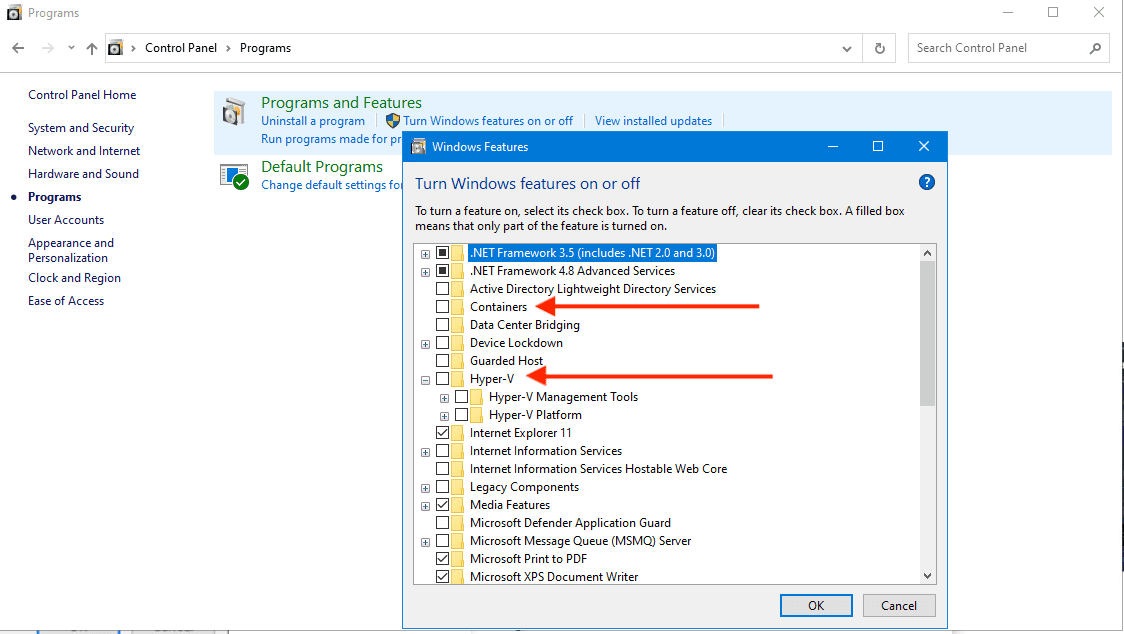Select Control Panel breadcrumb
This screenshot has width=1124, height=634.
[181, 48]
